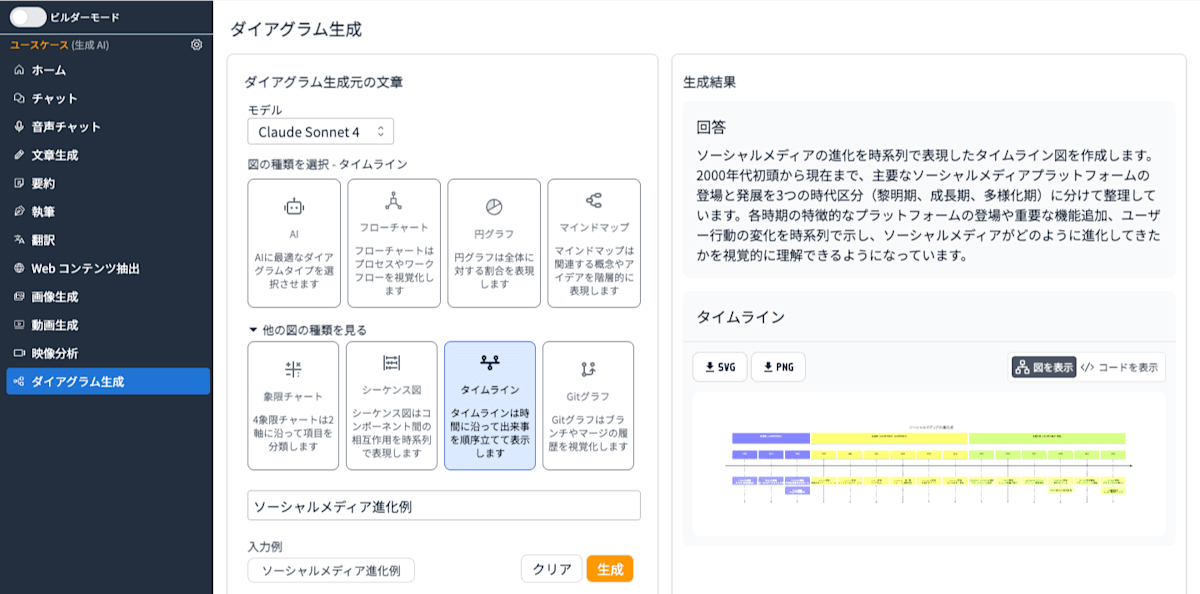Choose the 象限チャート diagram icon
Screen dimensions: 1200x594
coord(293,369)
